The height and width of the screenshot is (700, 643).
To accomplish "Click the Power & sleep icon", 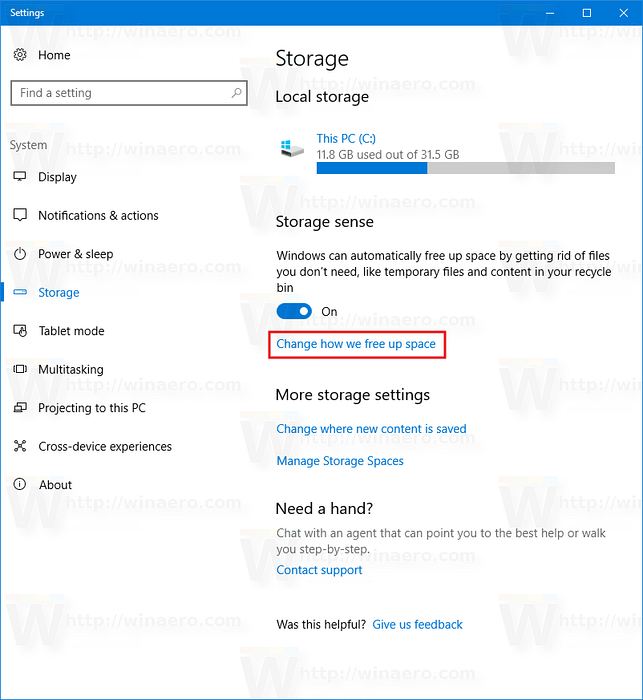I will (20, 254).
